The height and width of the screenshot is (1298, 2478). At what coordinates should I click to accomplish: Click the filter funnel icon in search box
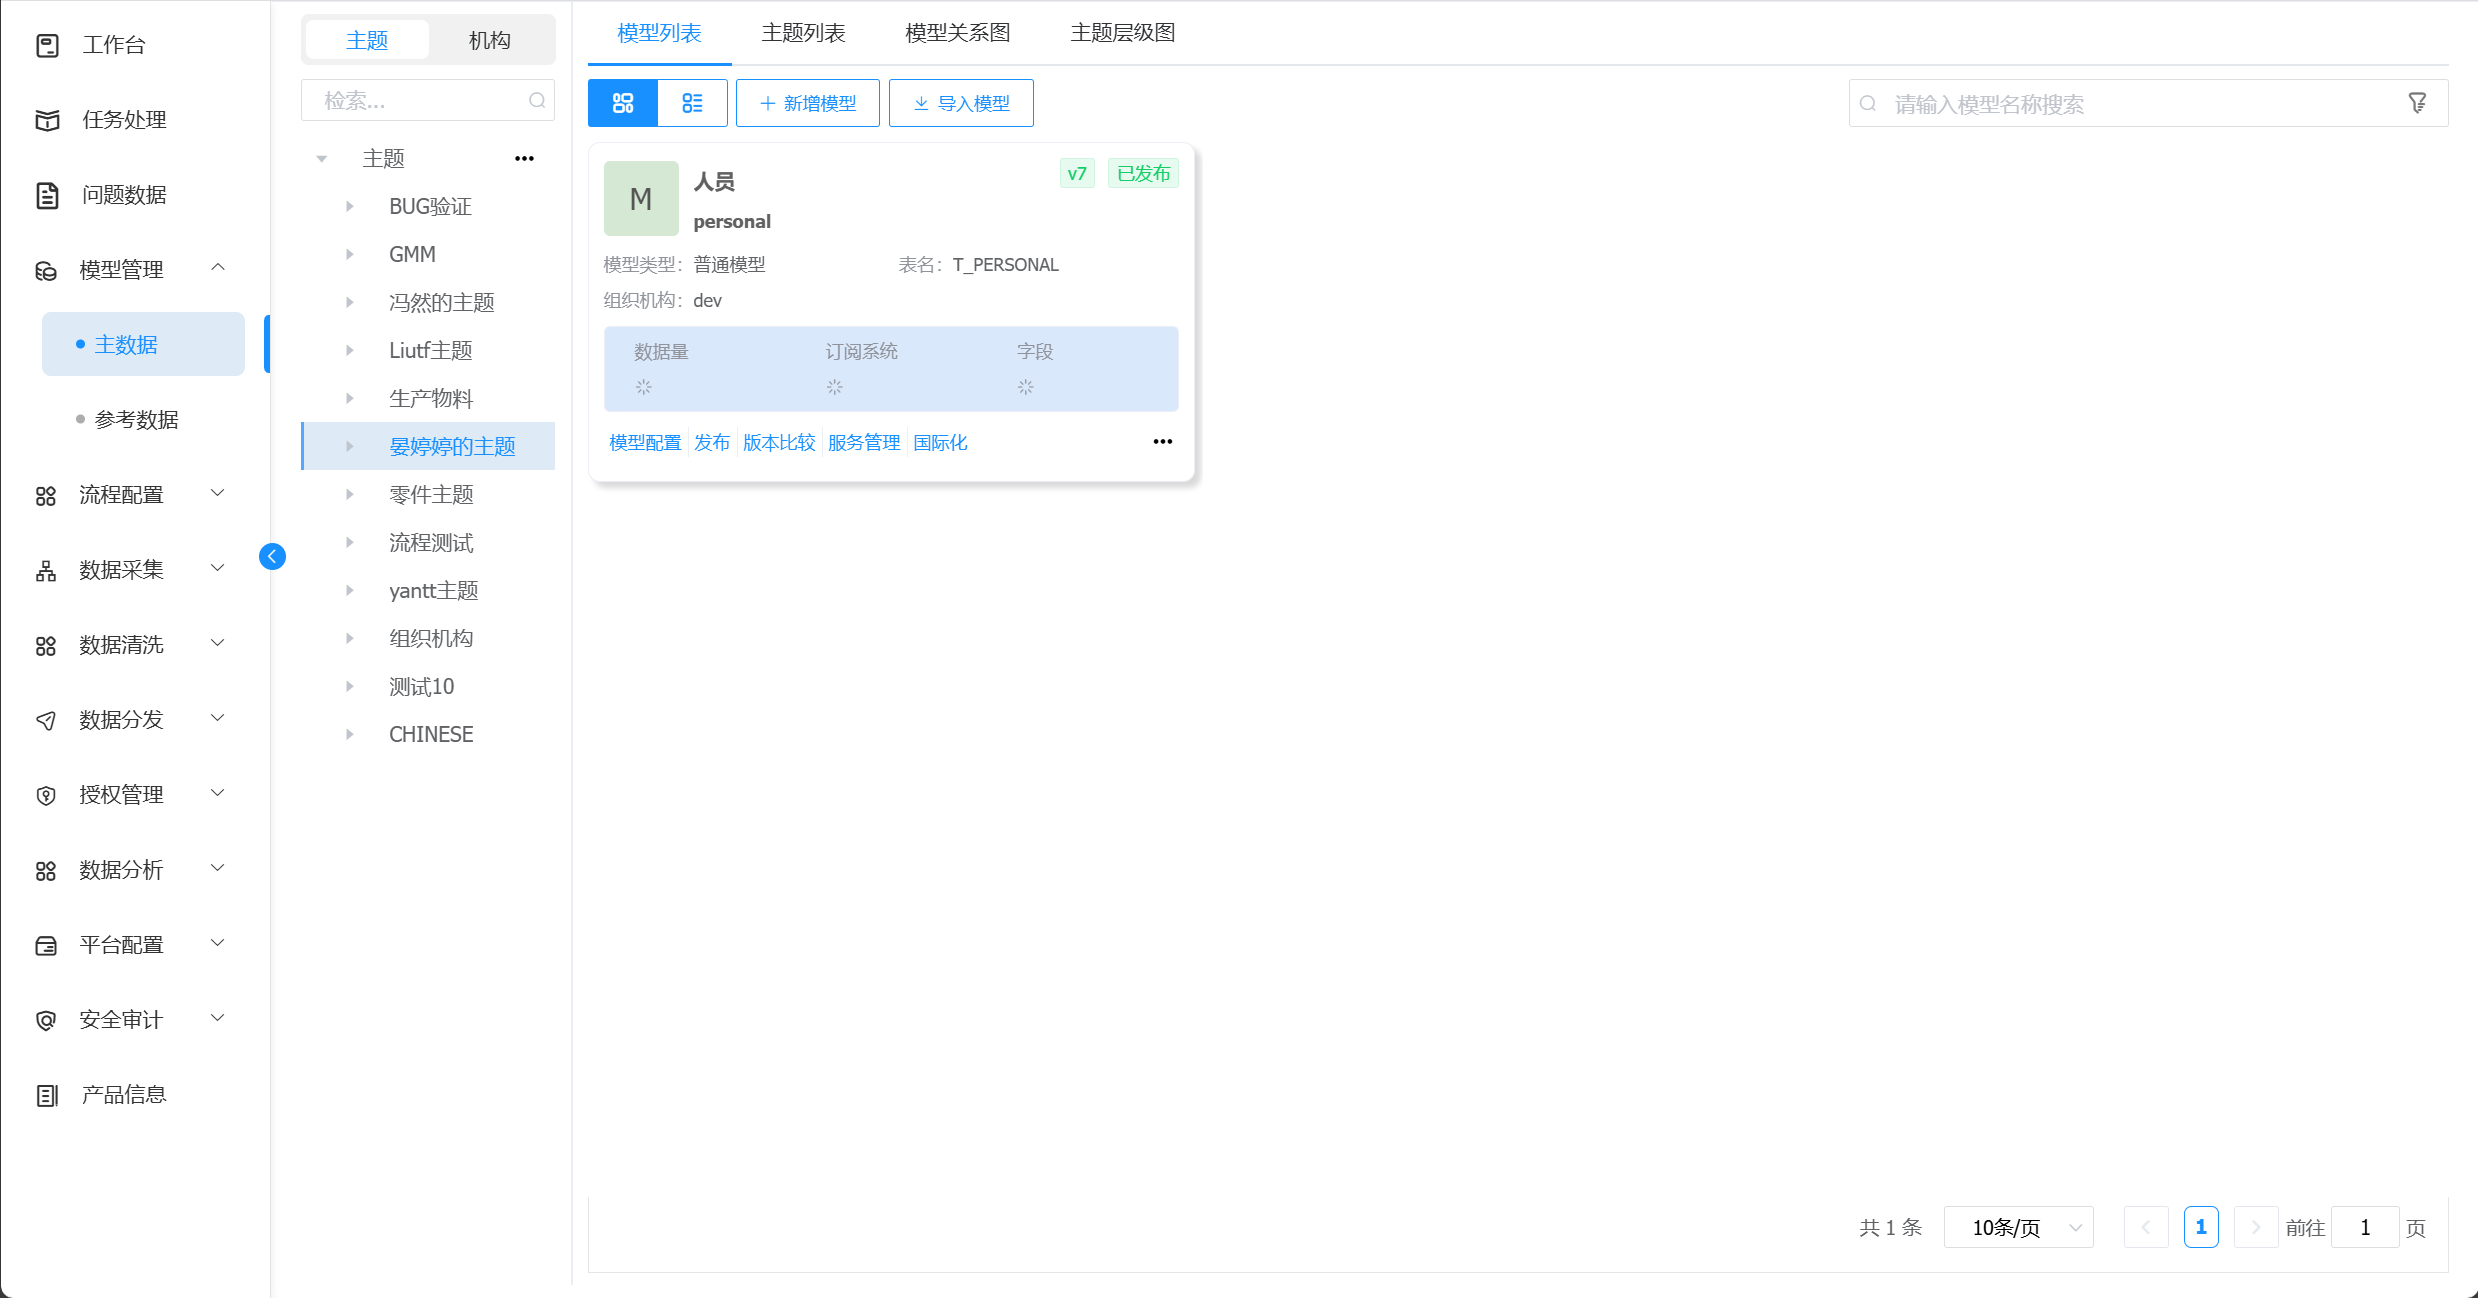pos(2417,103)
